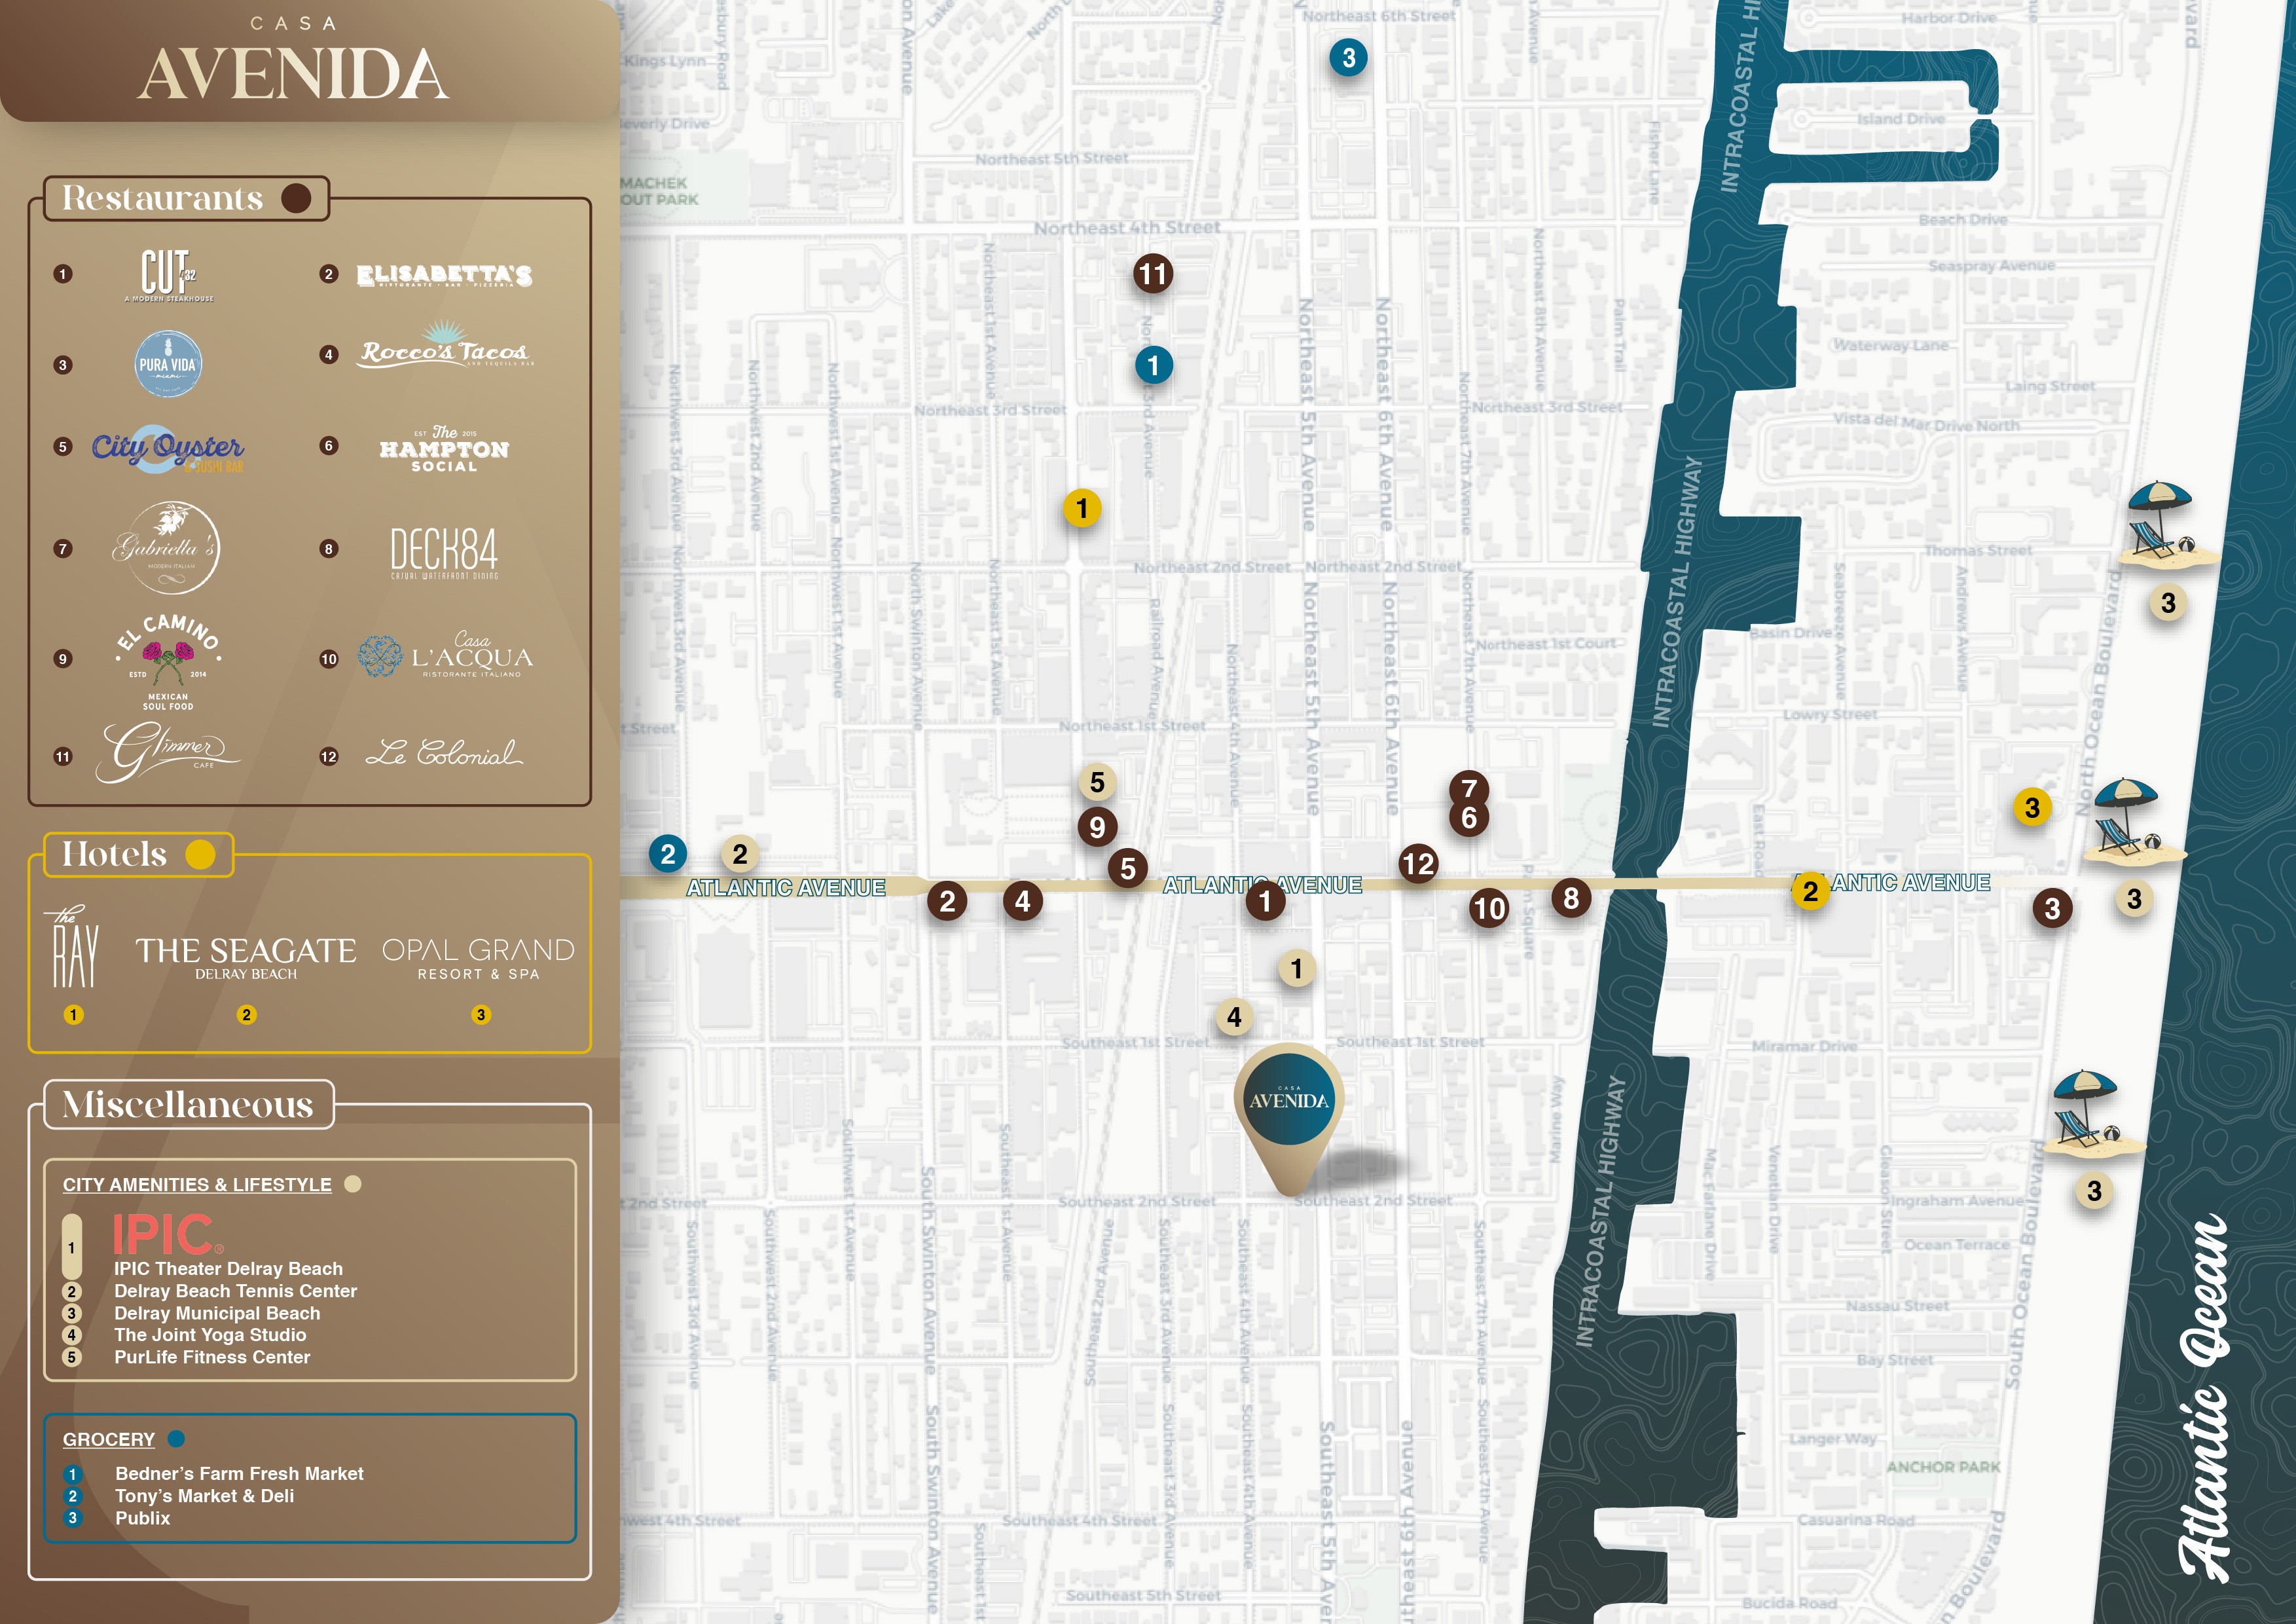Select the "Publix" grocery entry

pos(142,1518)
